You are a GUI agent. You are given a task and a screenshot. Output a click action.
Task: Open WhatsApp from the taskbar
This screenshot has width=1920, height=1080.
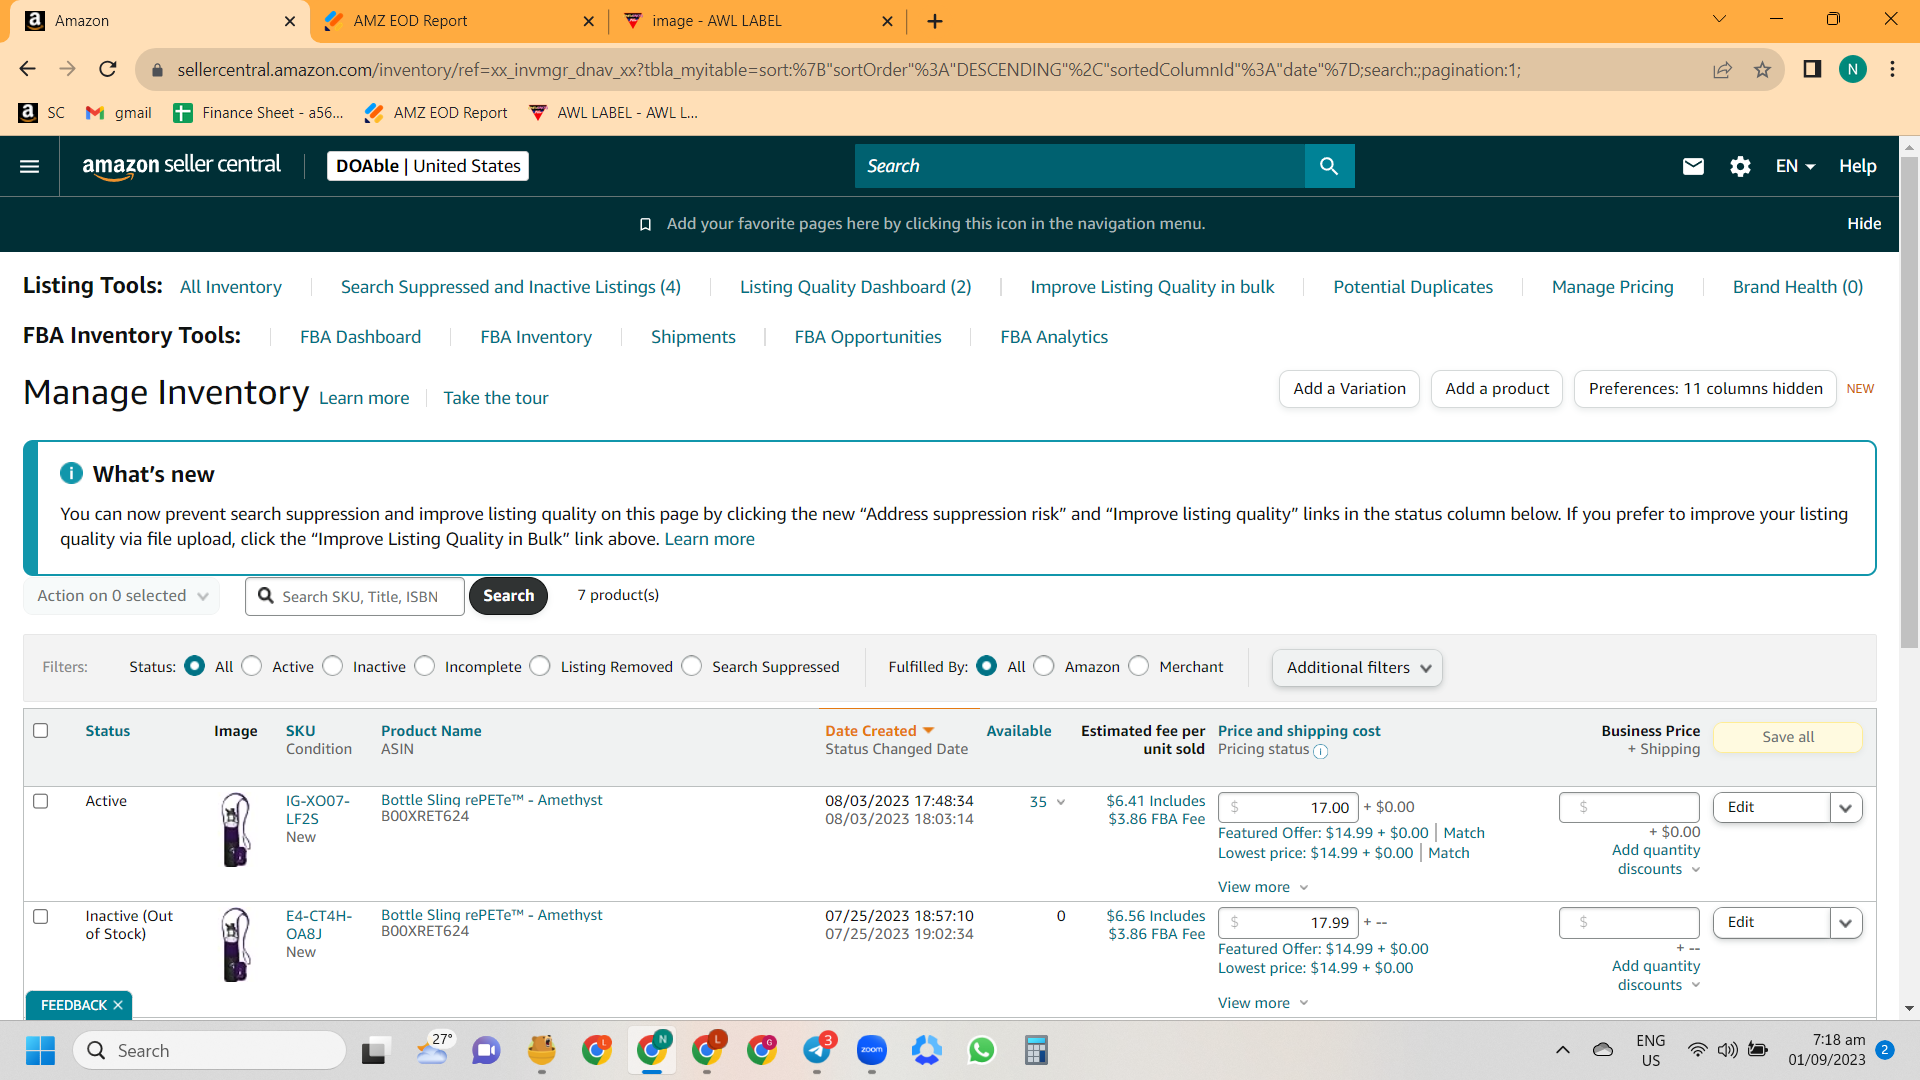pyautogui.click(x=982, y=1050)
